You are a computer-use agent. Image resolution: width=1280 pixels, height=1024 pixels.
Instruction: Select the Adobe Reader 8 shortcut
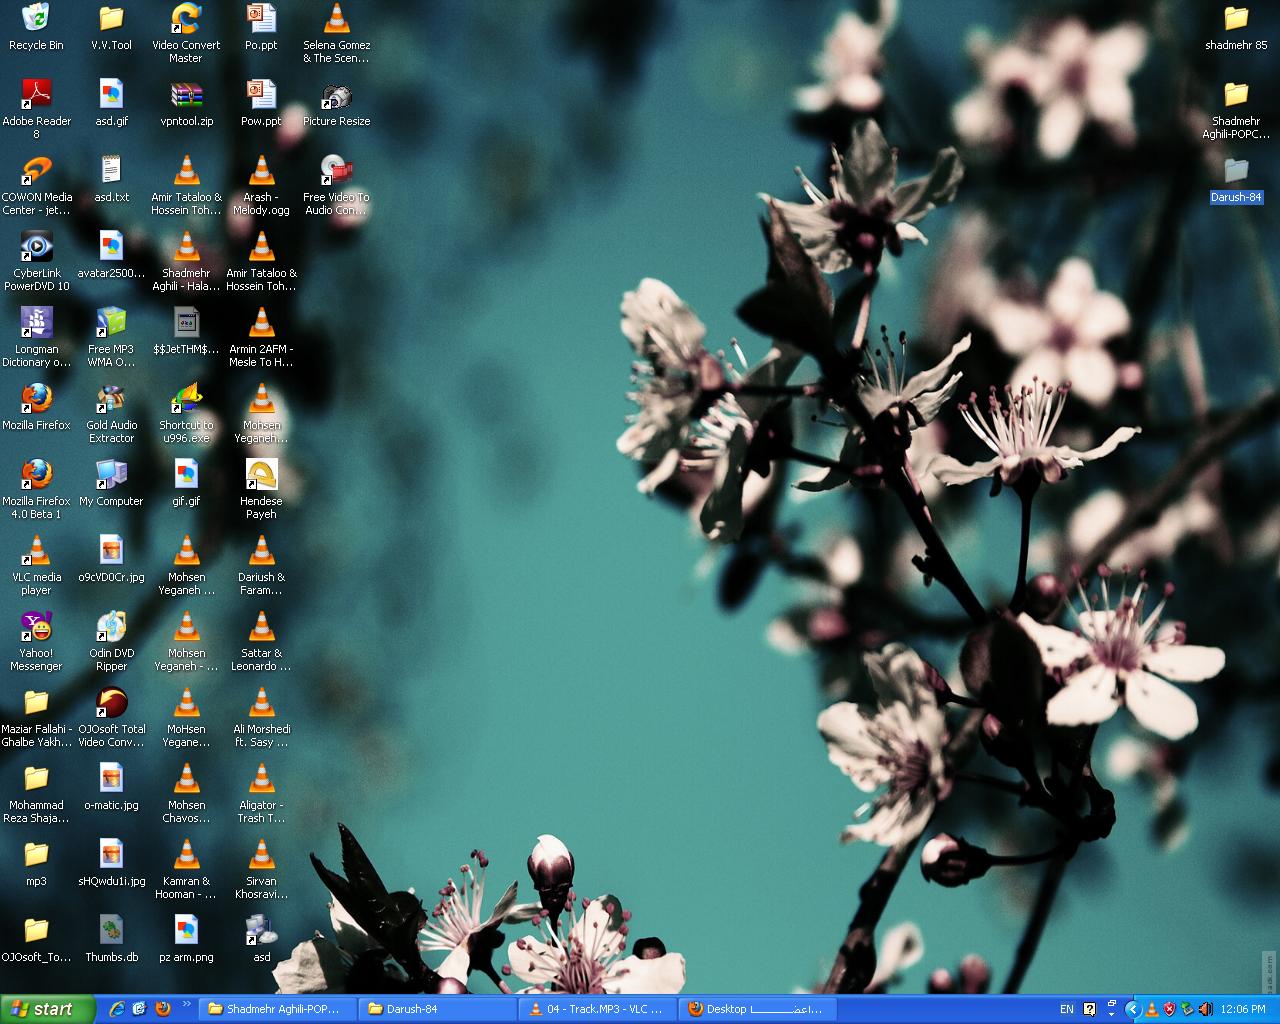[x=36, y=95]
